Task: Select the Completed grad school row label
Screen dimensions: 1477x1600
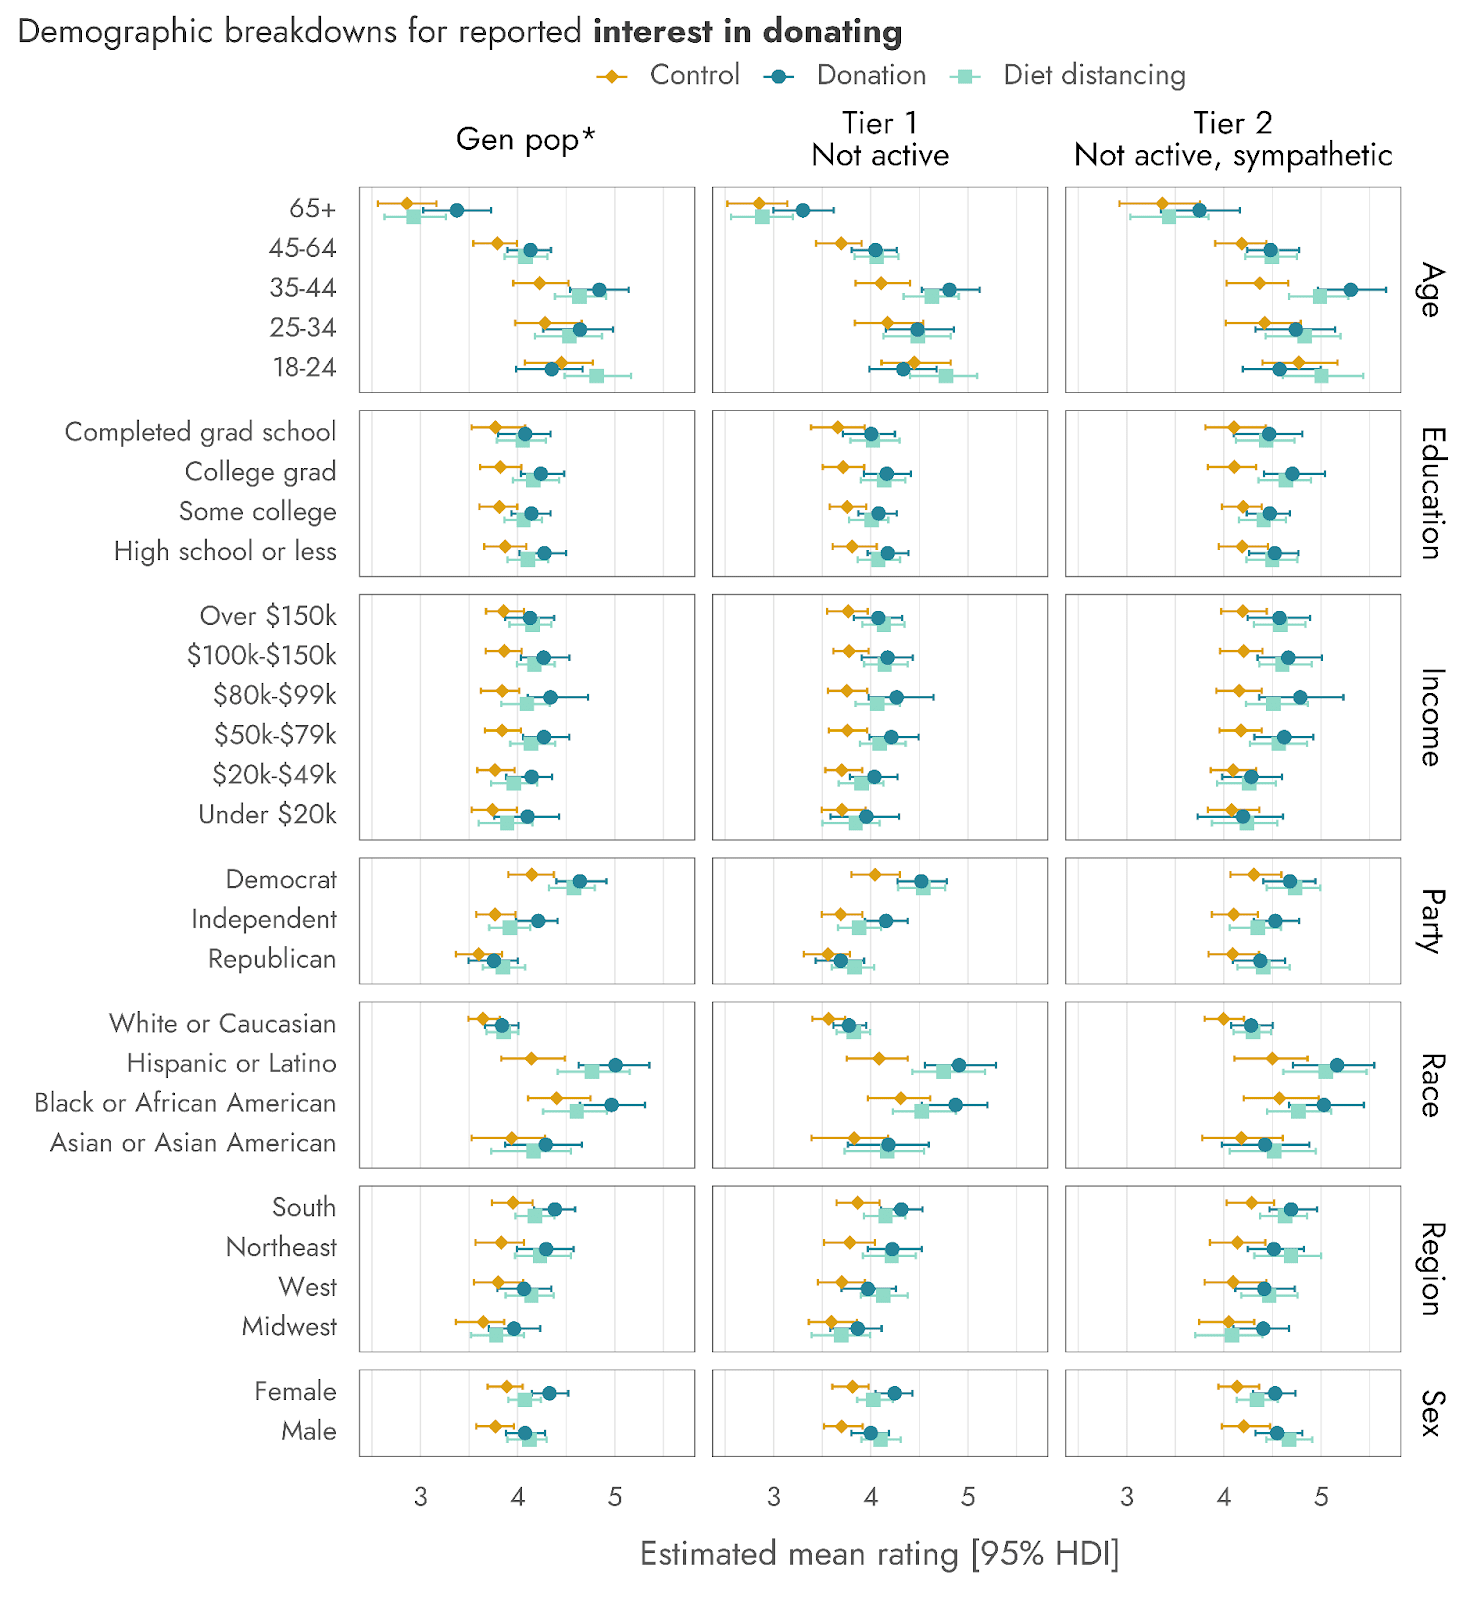Action: [201, 432]
